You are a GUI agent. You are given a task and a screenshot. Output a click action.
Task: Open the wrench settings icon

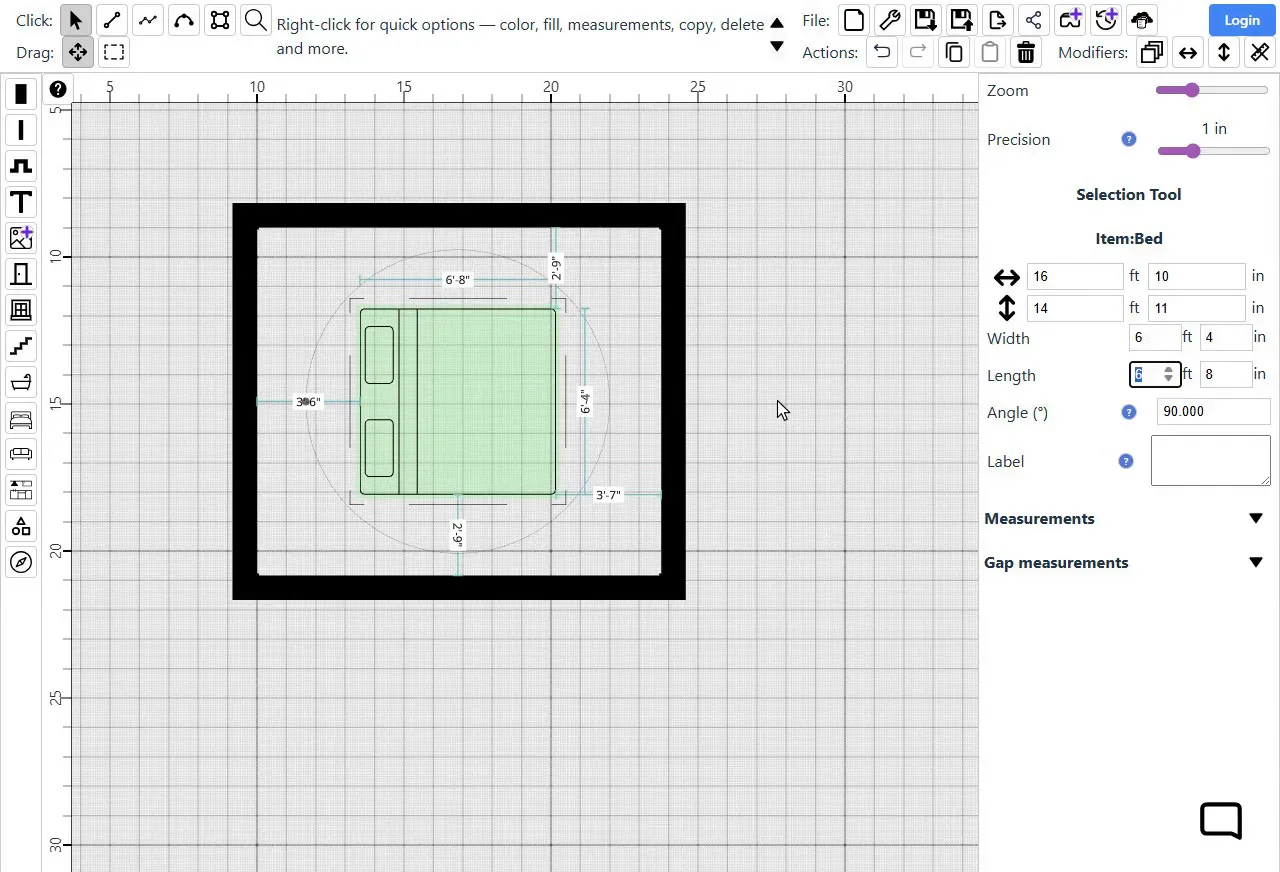(x=889, y=20)
